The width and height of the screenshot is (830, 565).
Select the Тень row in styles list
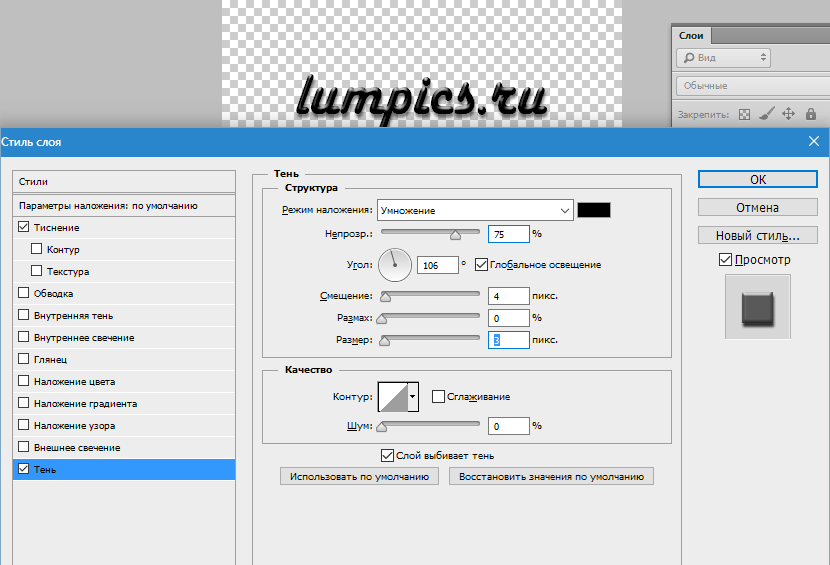click(124, 469)
